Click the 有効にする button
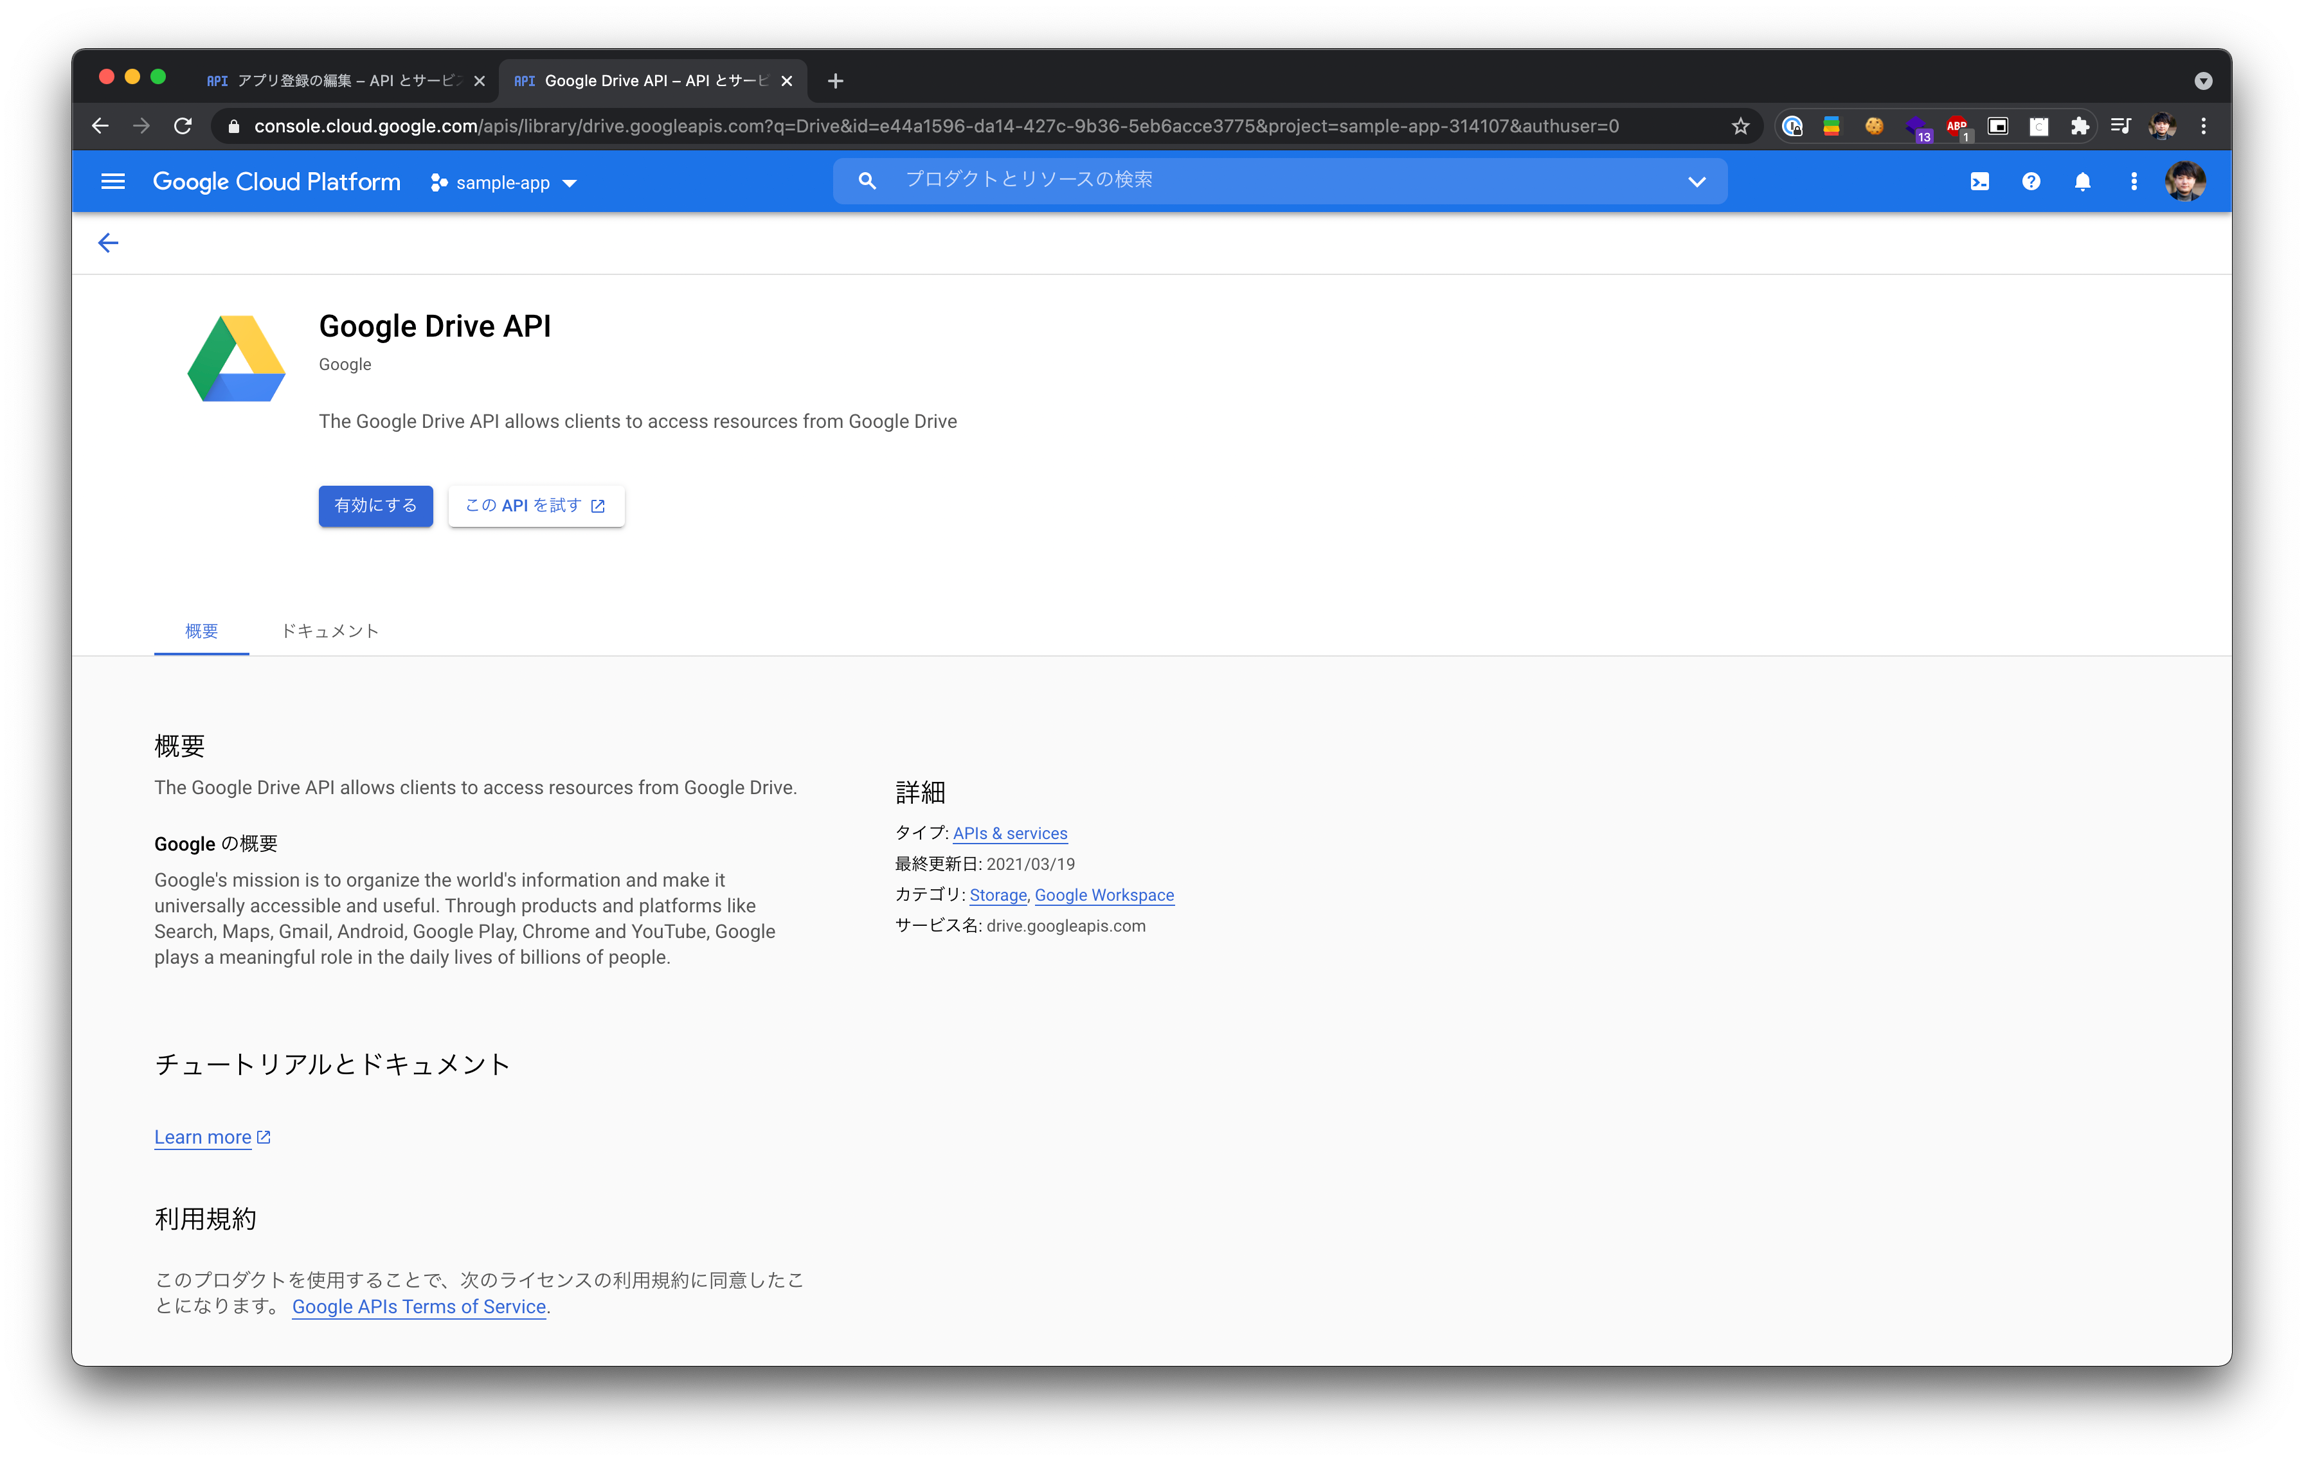Image resolution: width=2304 pixels, height=1461 pixels. coord(375,506)
